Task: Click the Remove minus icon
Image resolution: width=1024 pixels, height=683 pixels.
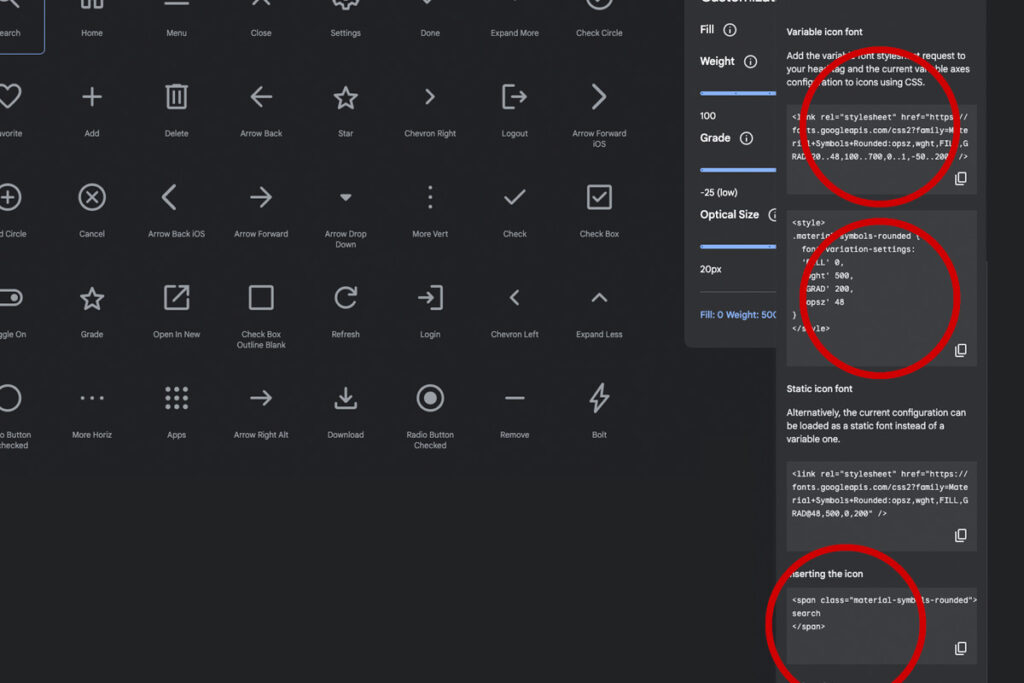Action: click(x=515, y=398)
